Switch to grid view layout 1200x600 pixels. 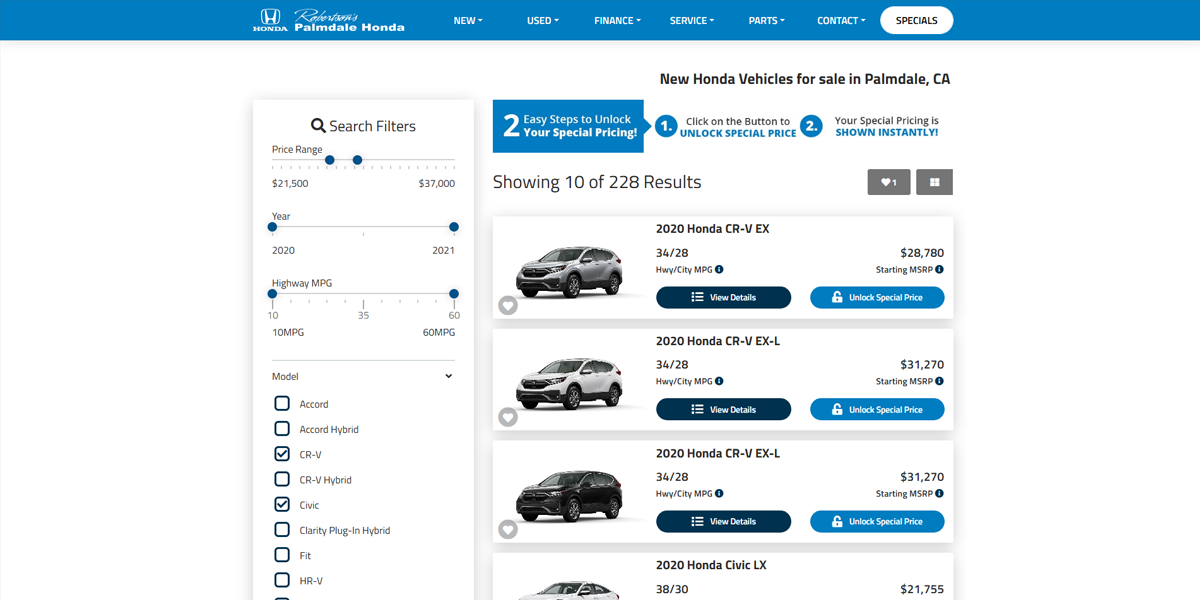tap(935, 182)
